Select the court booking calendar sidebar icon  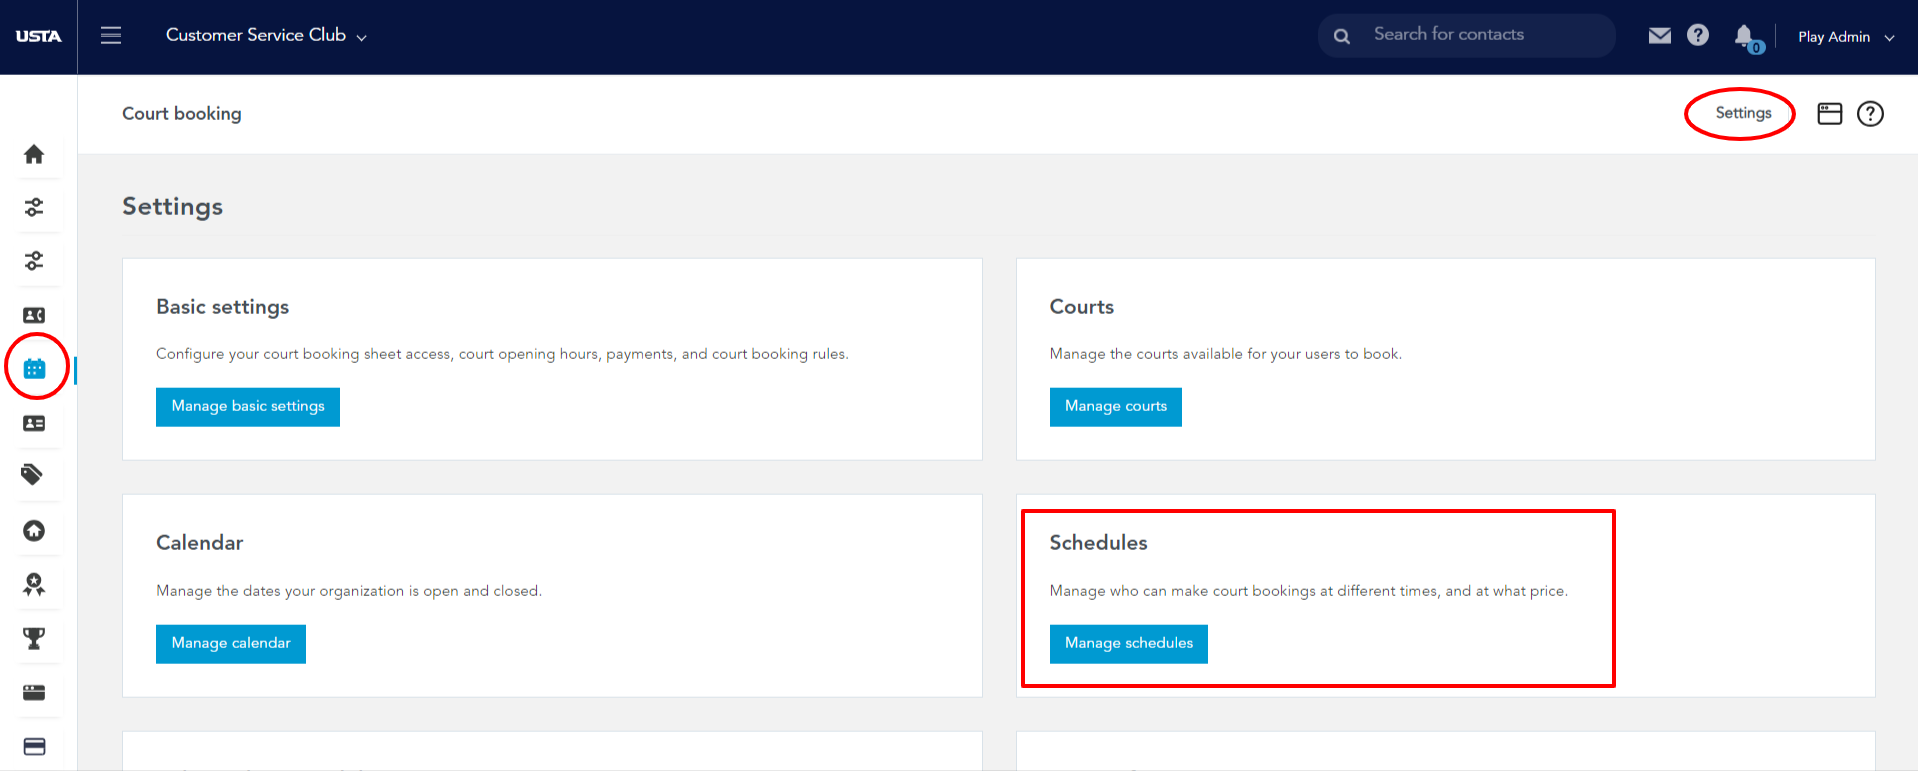(35, 369)
